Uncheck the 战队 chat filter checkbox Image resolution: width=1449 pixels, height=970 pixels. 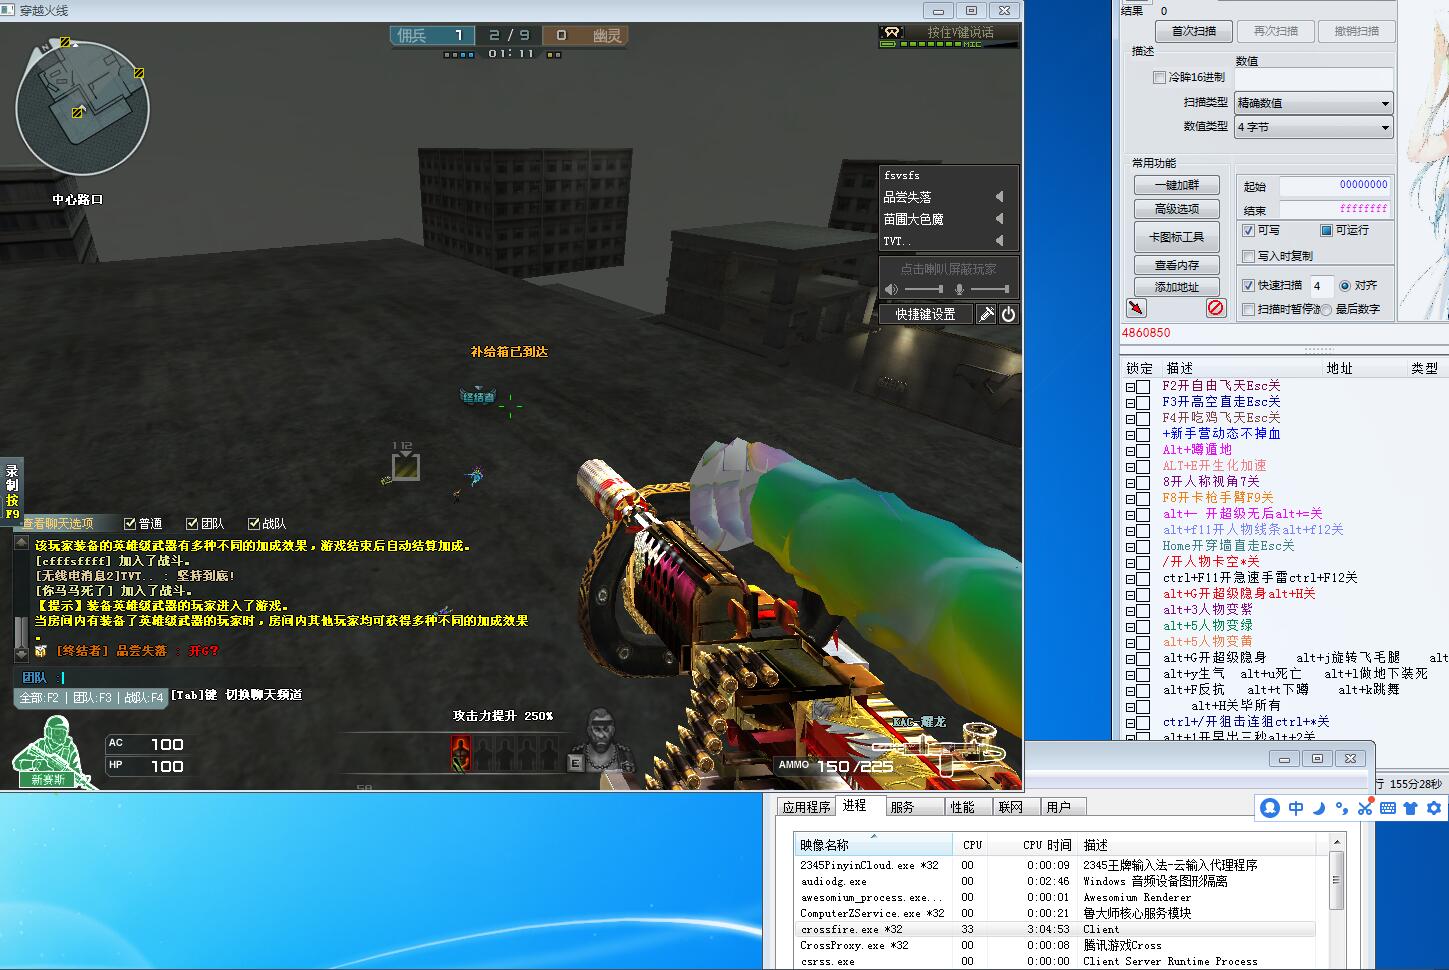pos(254,523)
